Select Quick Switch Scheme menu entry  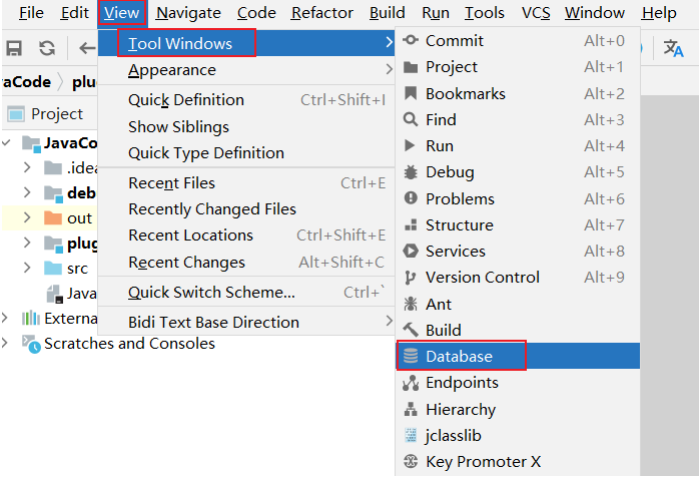[x=212, y=292]
